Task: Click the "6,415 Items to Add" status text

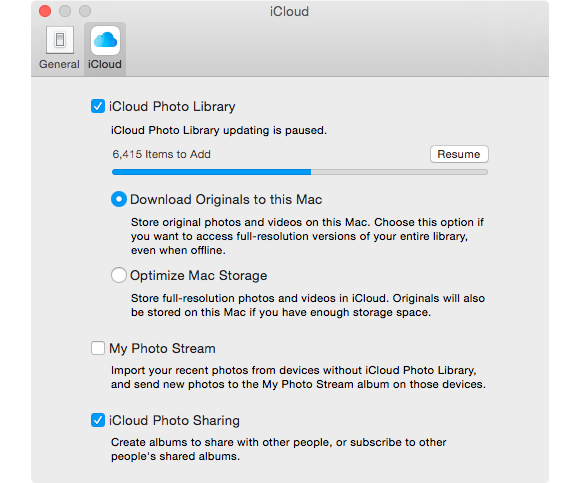Action: click(161, 154)
